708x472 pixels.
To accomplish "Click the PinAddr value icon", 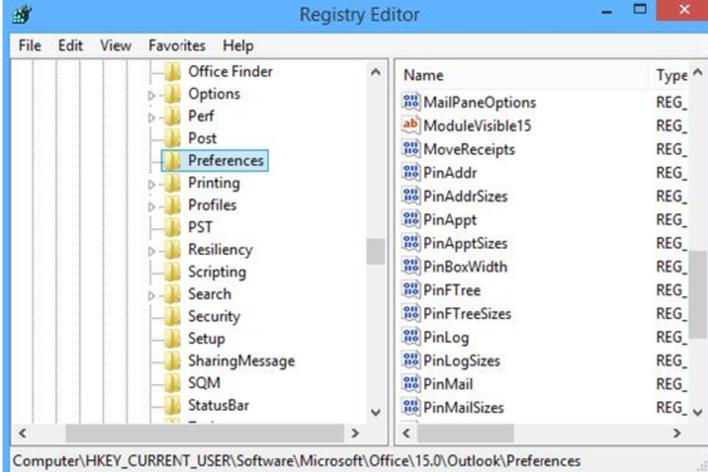I will [x=410, y=173].
